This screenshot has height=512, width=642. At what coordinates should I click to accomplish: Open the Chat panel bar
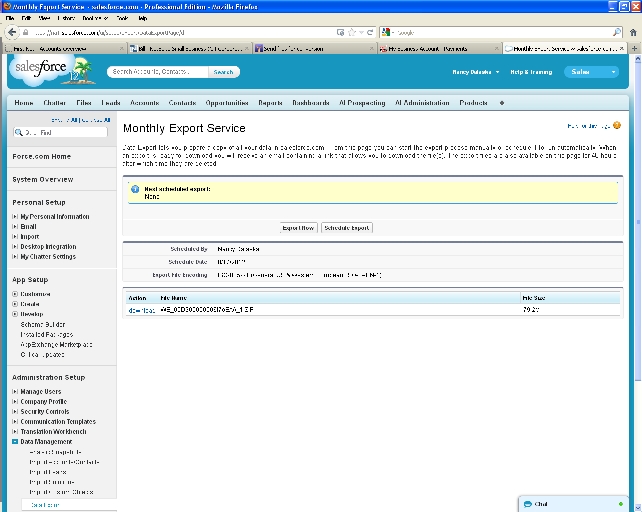[x=573, y=504]
